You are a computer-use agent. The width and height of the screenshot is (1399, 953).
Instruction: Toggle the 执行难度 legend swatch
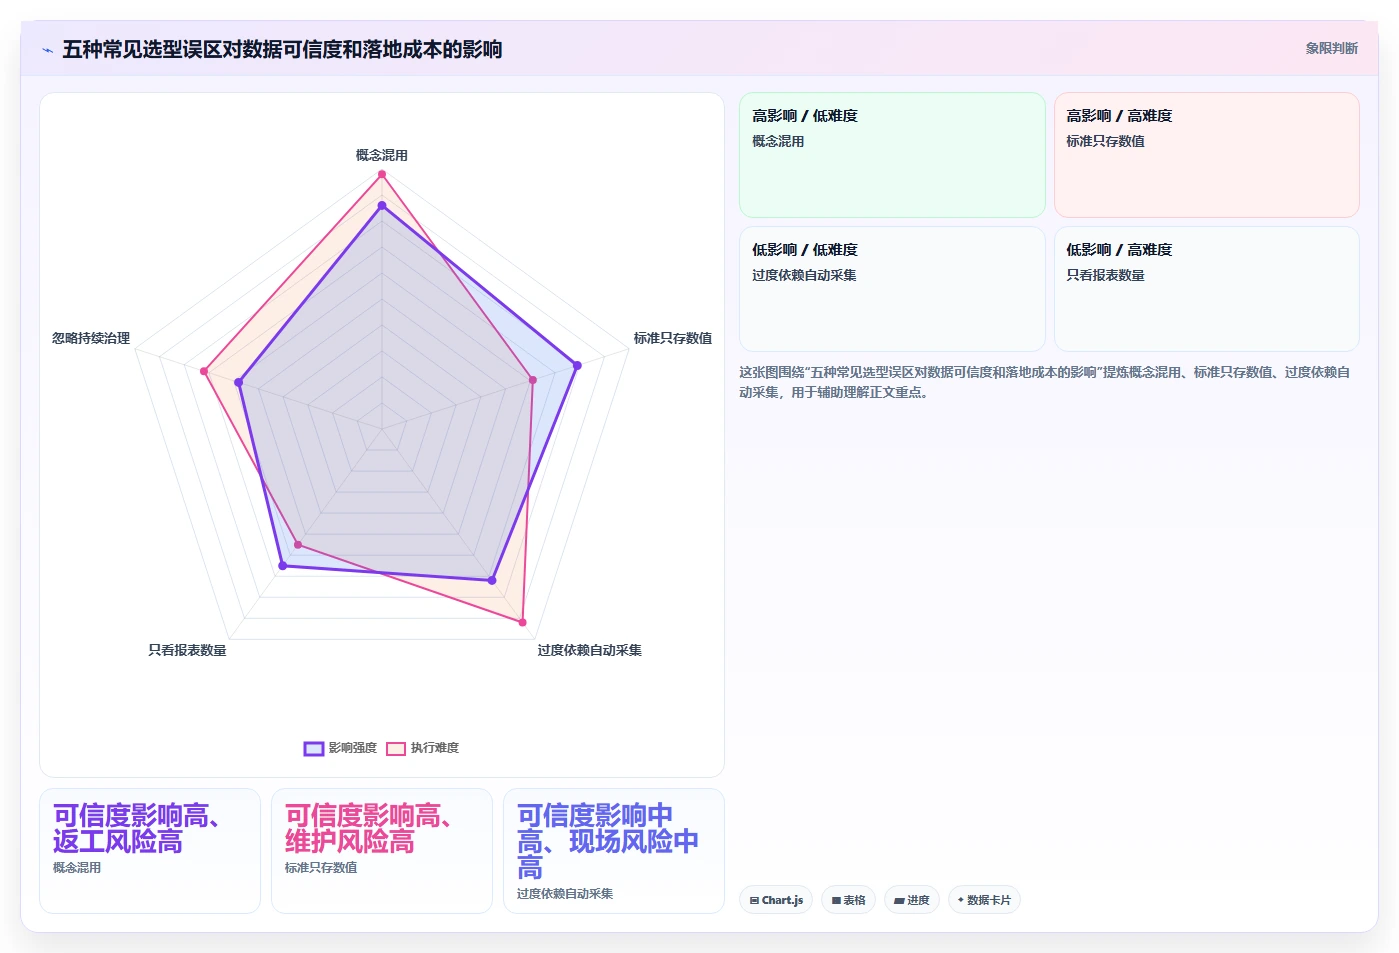[x=396, y=748]
